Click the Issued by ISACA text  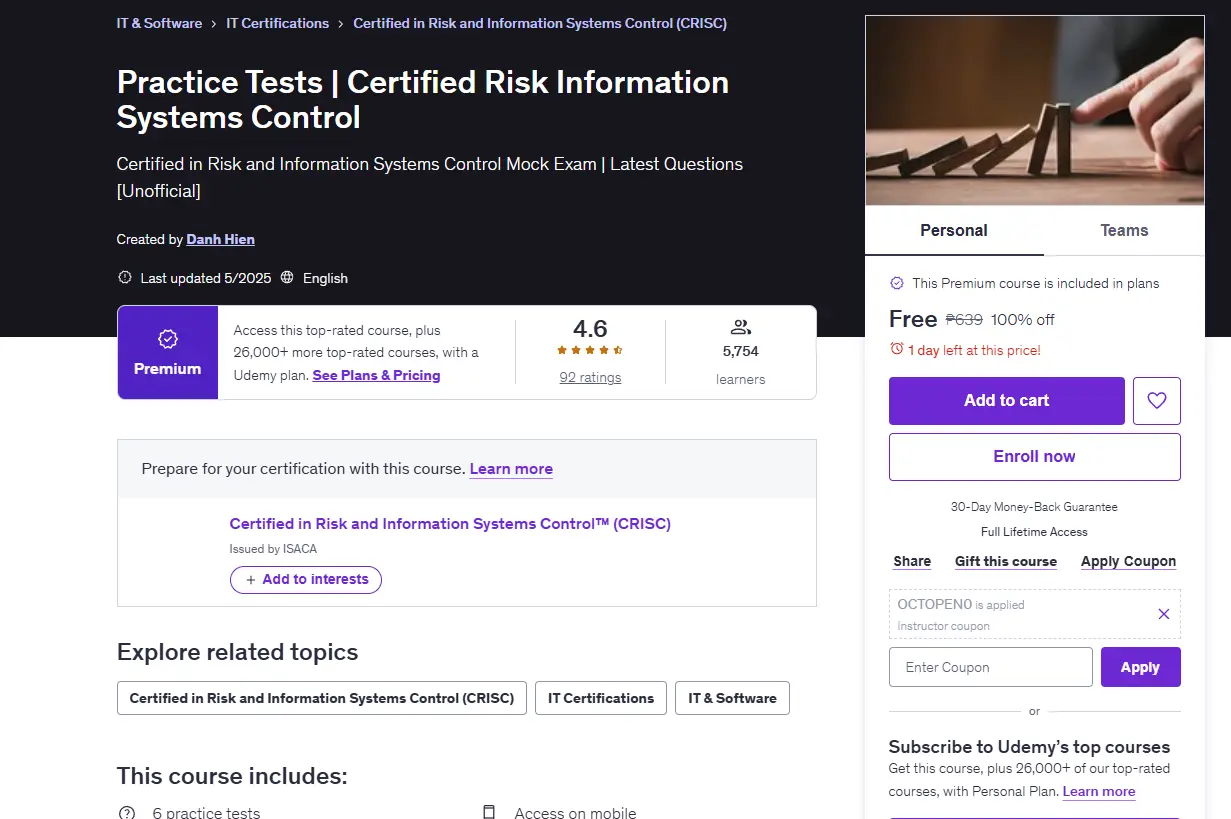pyautogui.click(x=273, y=549)
